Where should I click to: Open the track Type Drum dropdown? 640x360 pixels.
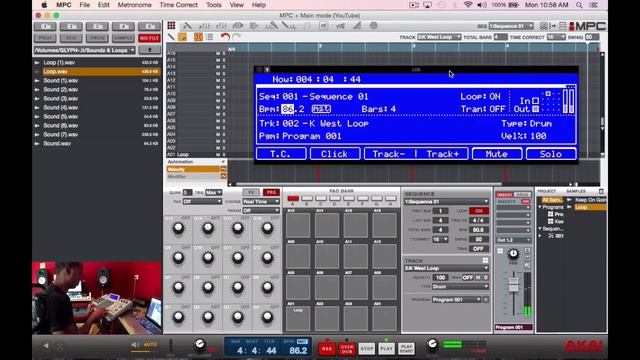(460, 287)
